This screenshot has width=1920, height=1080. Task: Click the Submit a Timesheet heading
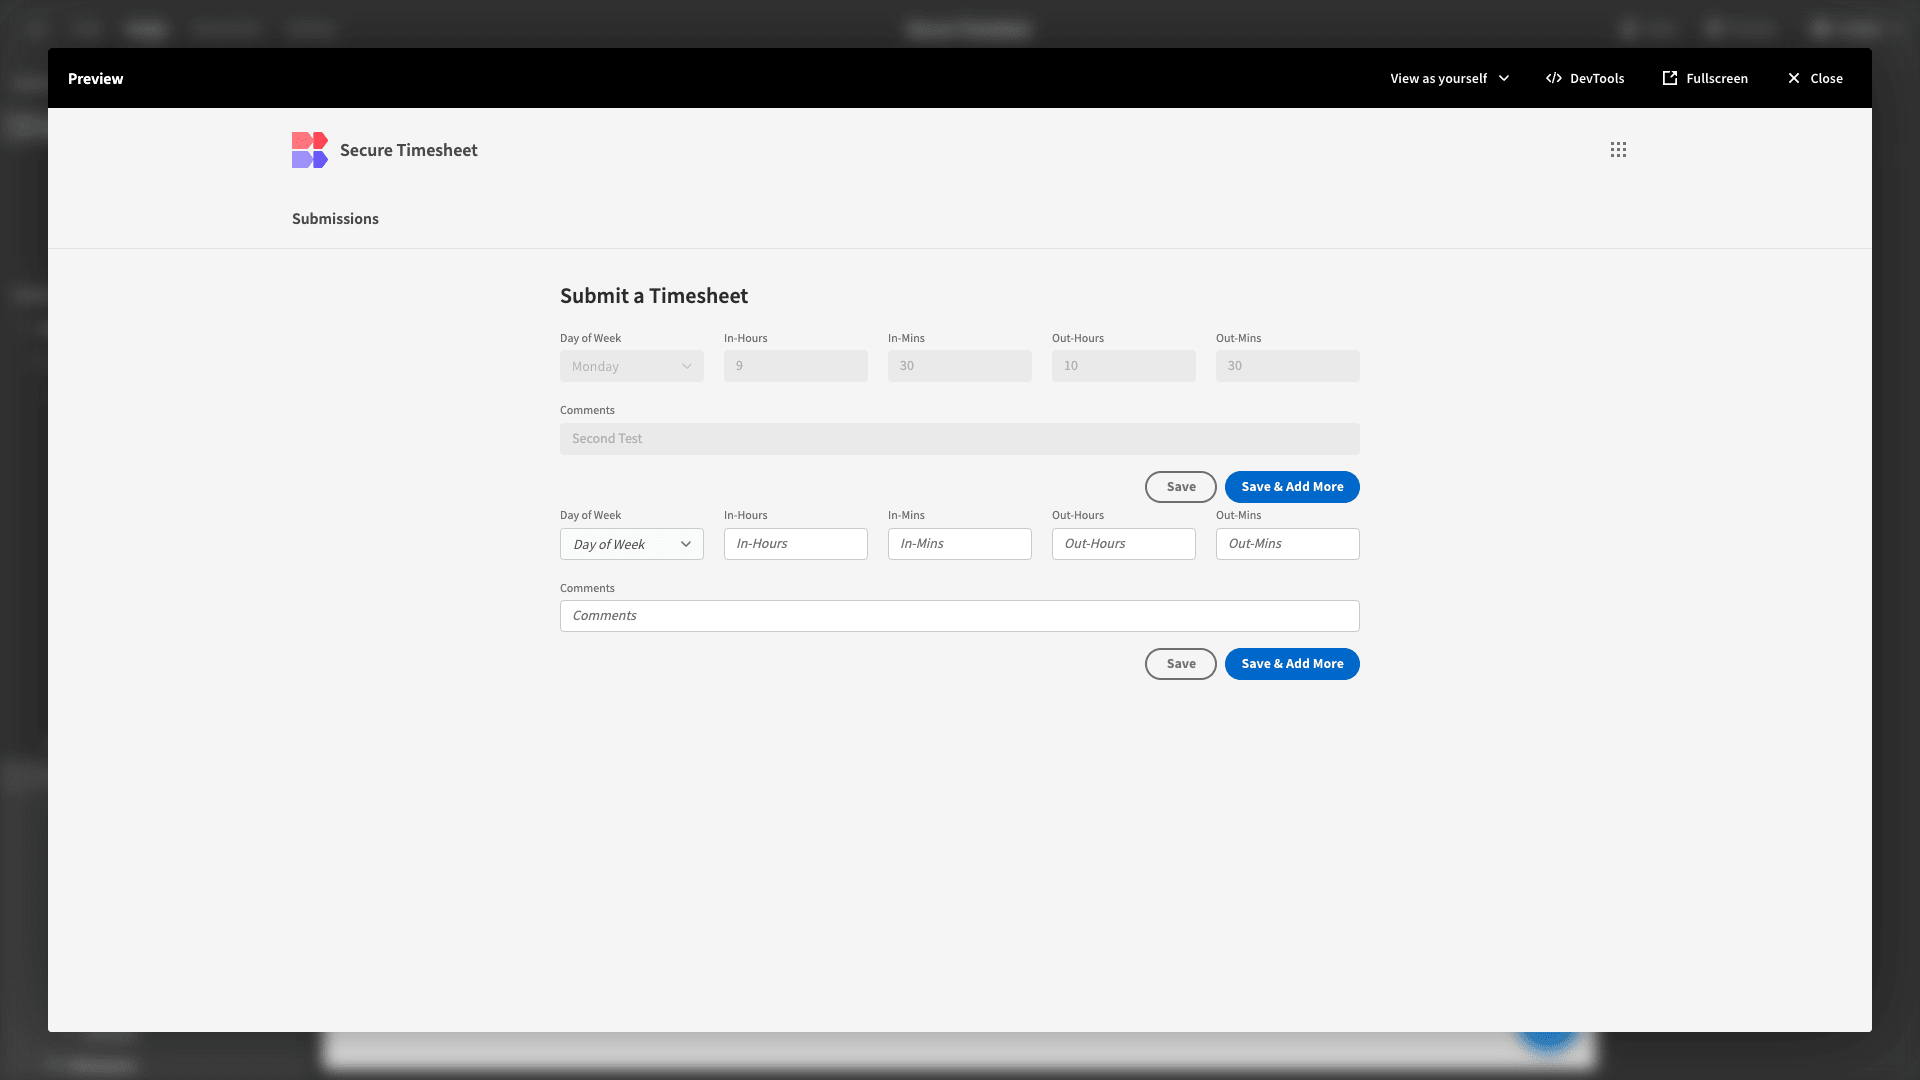pos(654,296)
